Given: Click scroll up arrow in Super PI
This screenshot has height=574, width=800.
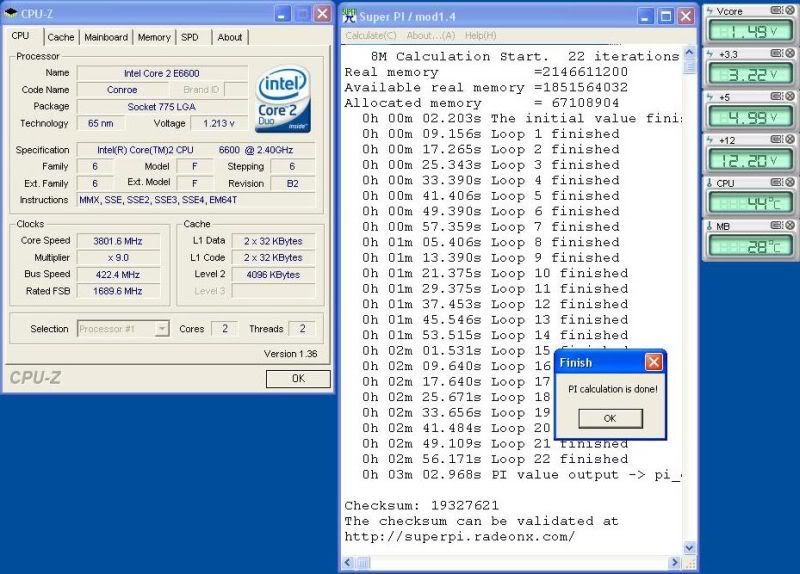Looking at the screenshot, I should click(689, 53).
